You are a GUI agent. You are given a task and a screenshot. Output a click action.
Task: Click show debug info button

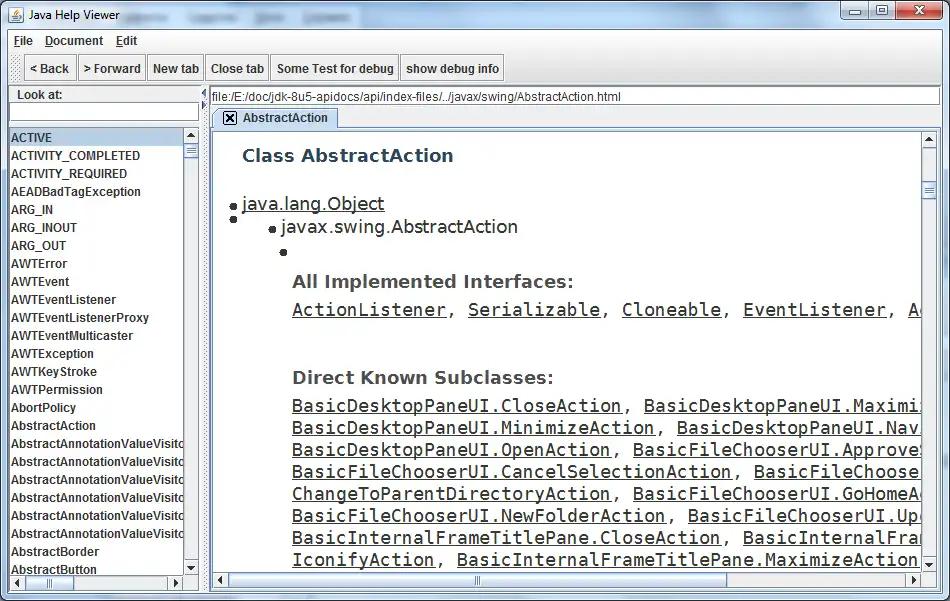point(453,68)
